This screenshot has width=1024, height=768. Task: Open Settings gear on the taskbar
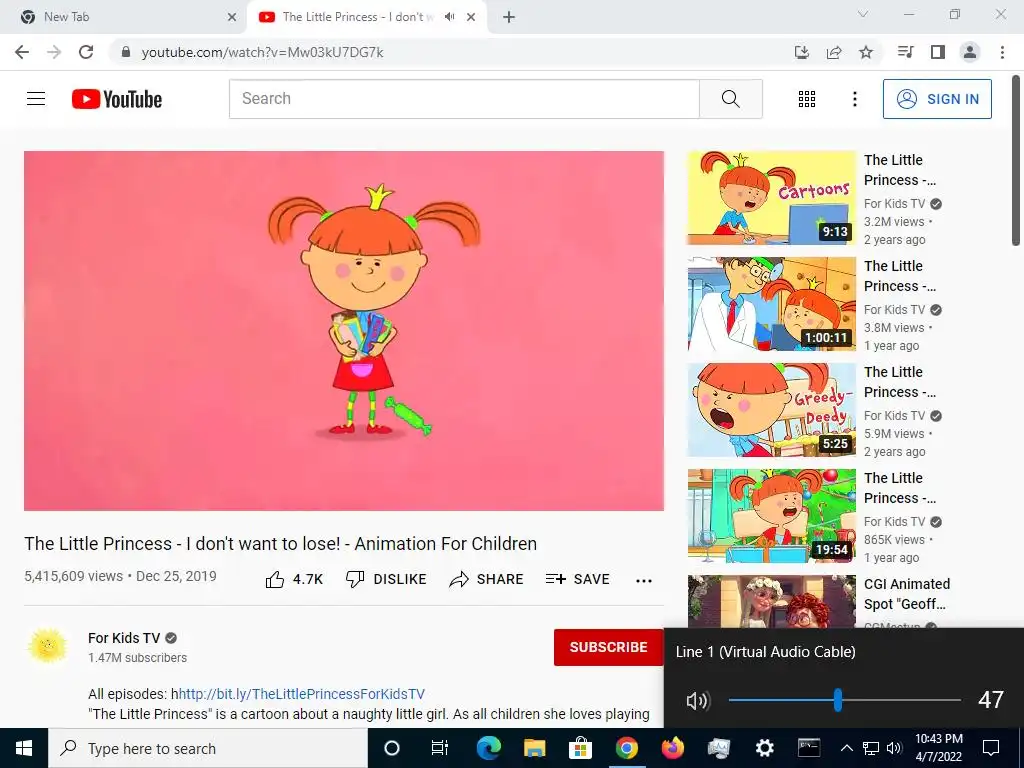tap(764, 748)
